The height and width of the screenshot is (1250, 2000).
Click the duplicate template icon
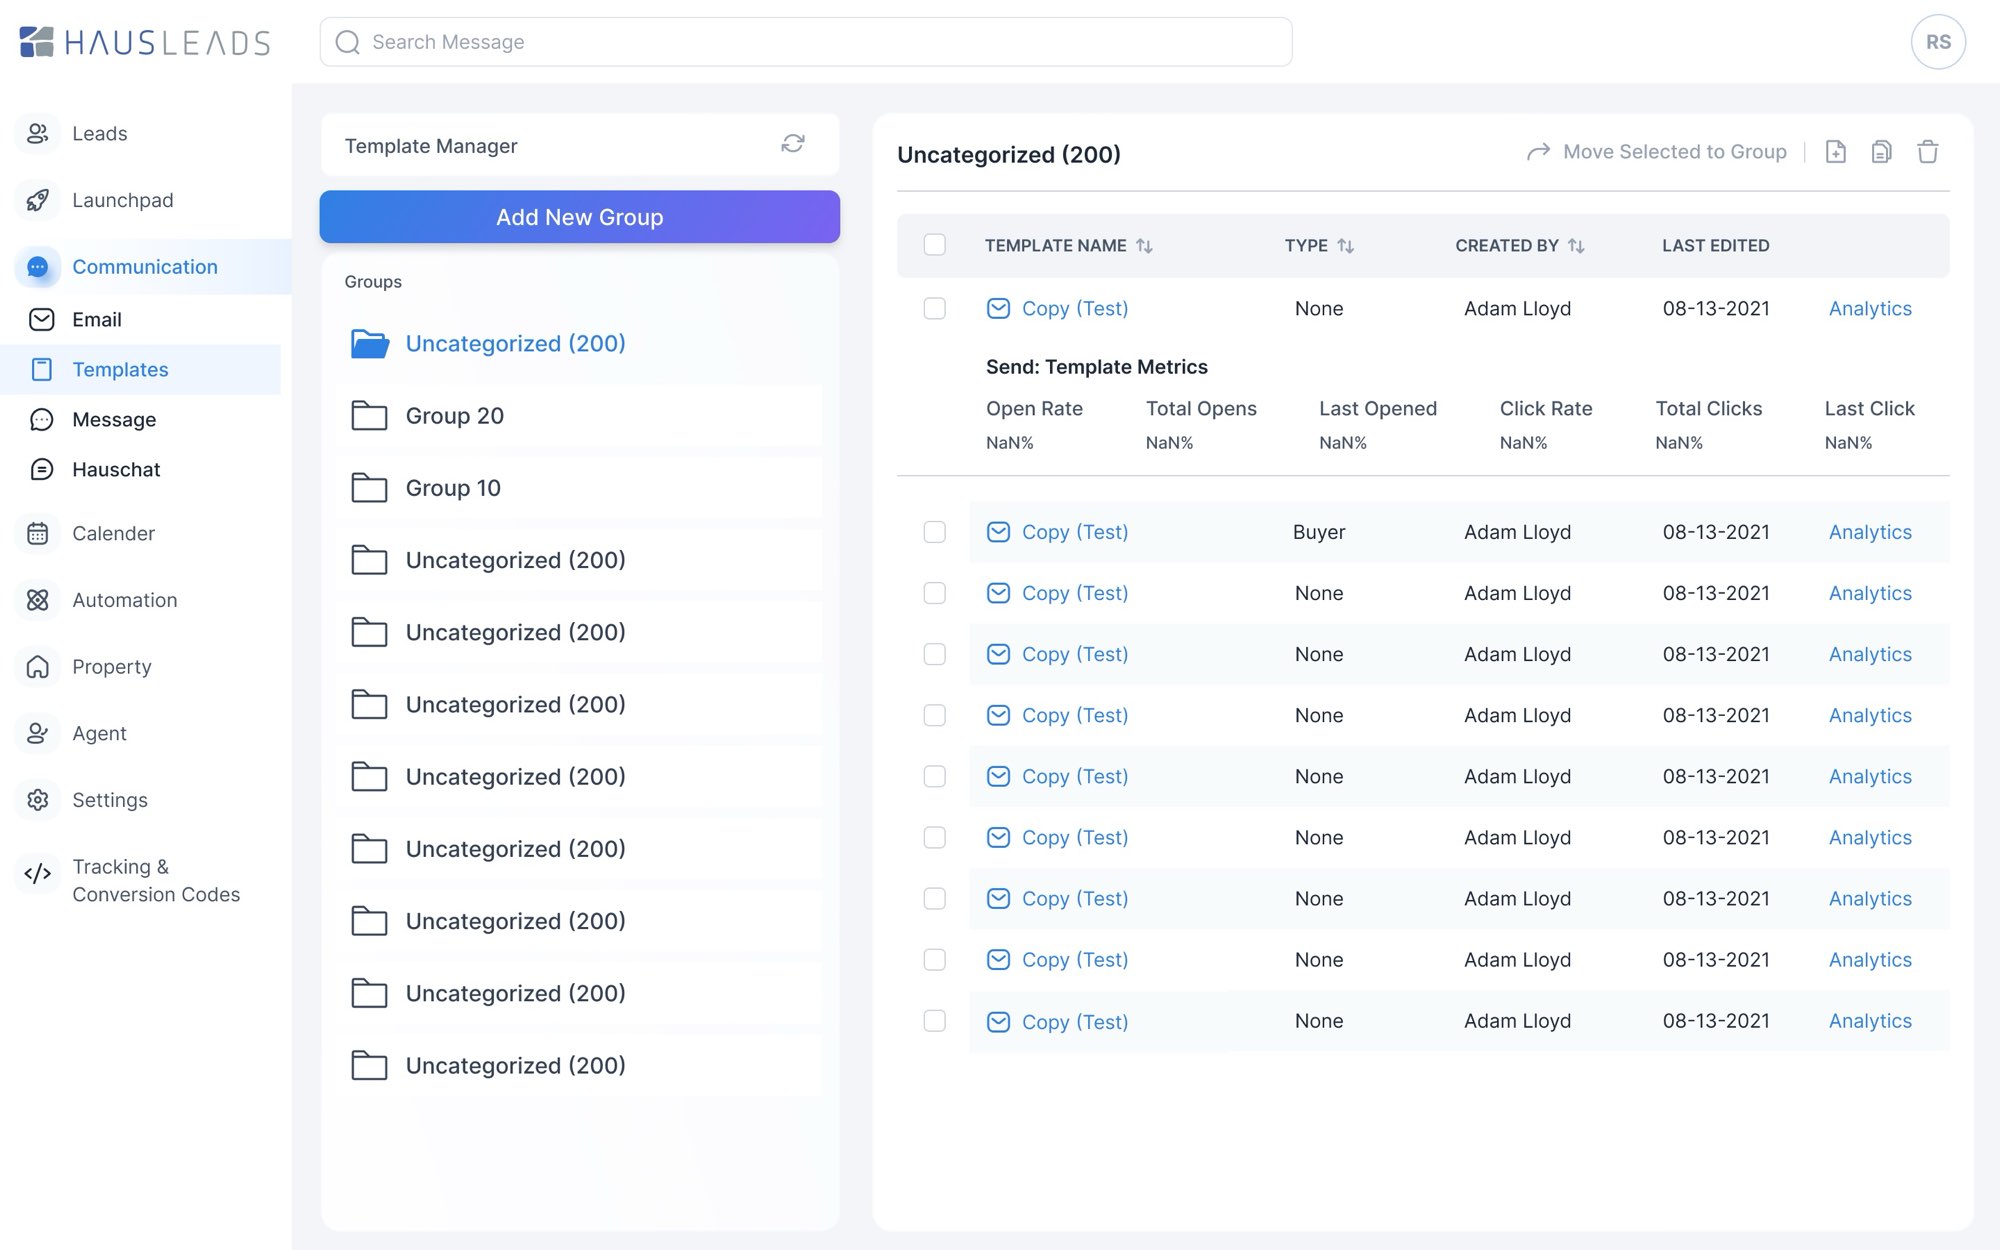point(1881,152)
